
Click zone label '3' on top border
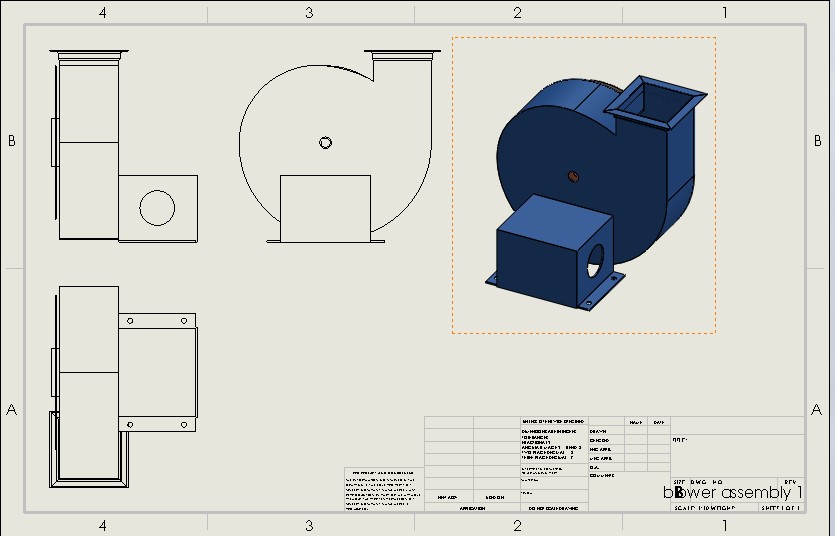coord(309,12)
